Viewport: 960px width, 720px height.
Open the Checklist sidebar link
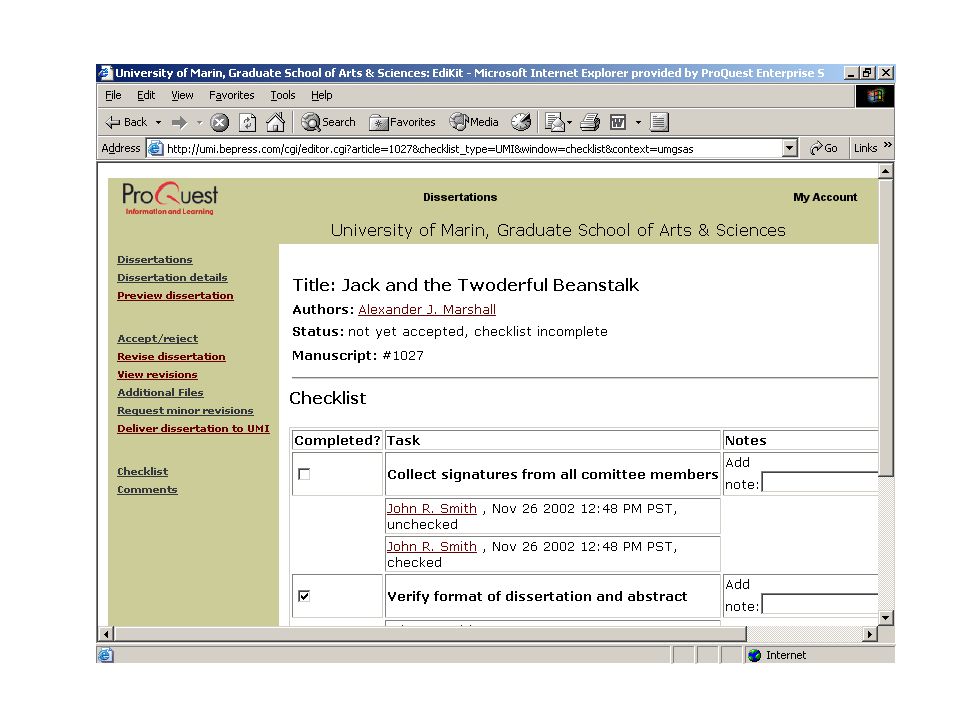click(x=143, y=471)
